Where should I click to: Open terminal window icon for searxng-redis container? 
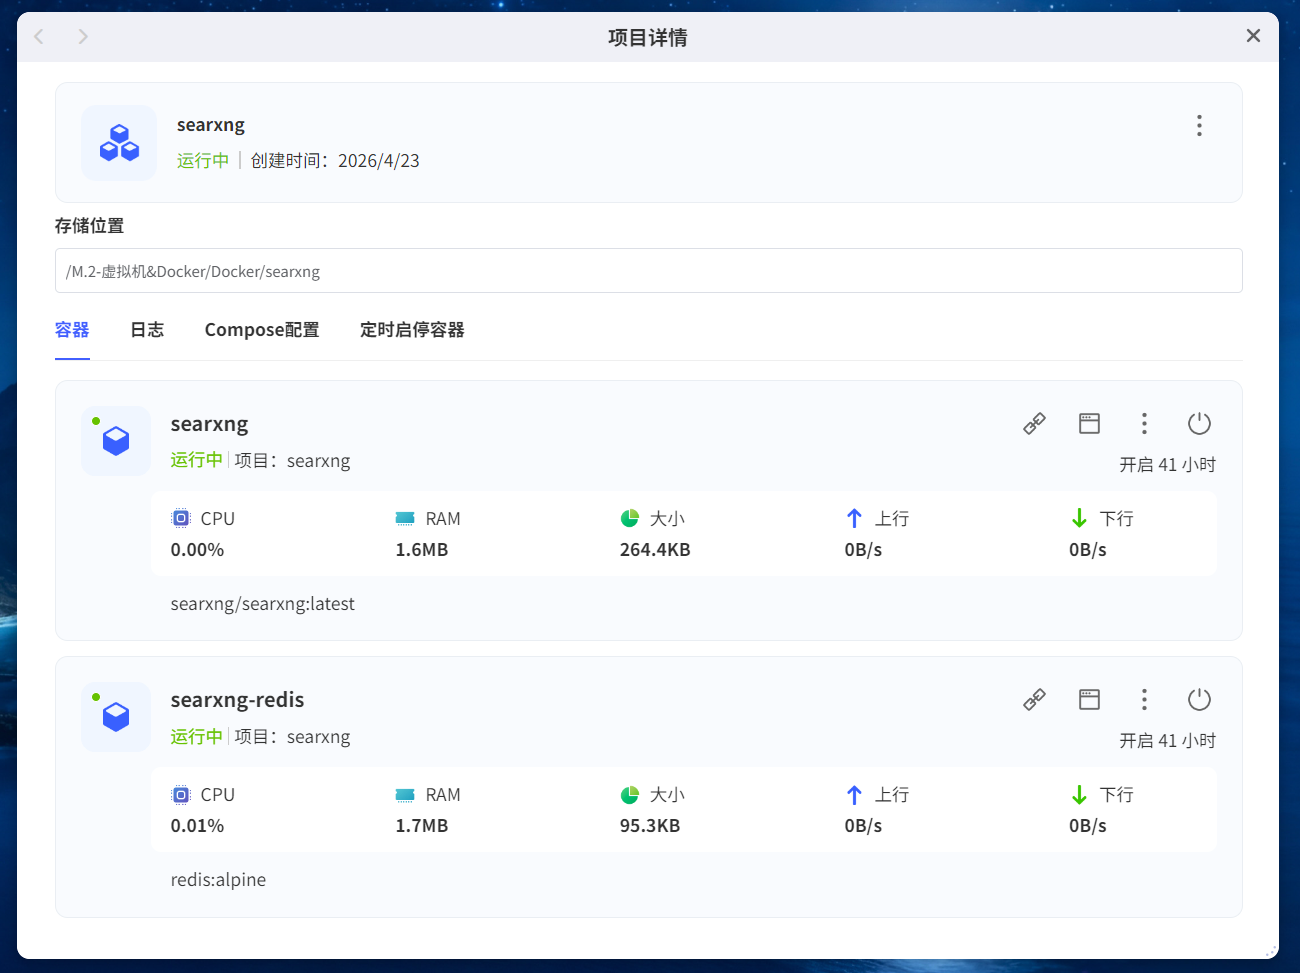click(x=1089, y=700)
